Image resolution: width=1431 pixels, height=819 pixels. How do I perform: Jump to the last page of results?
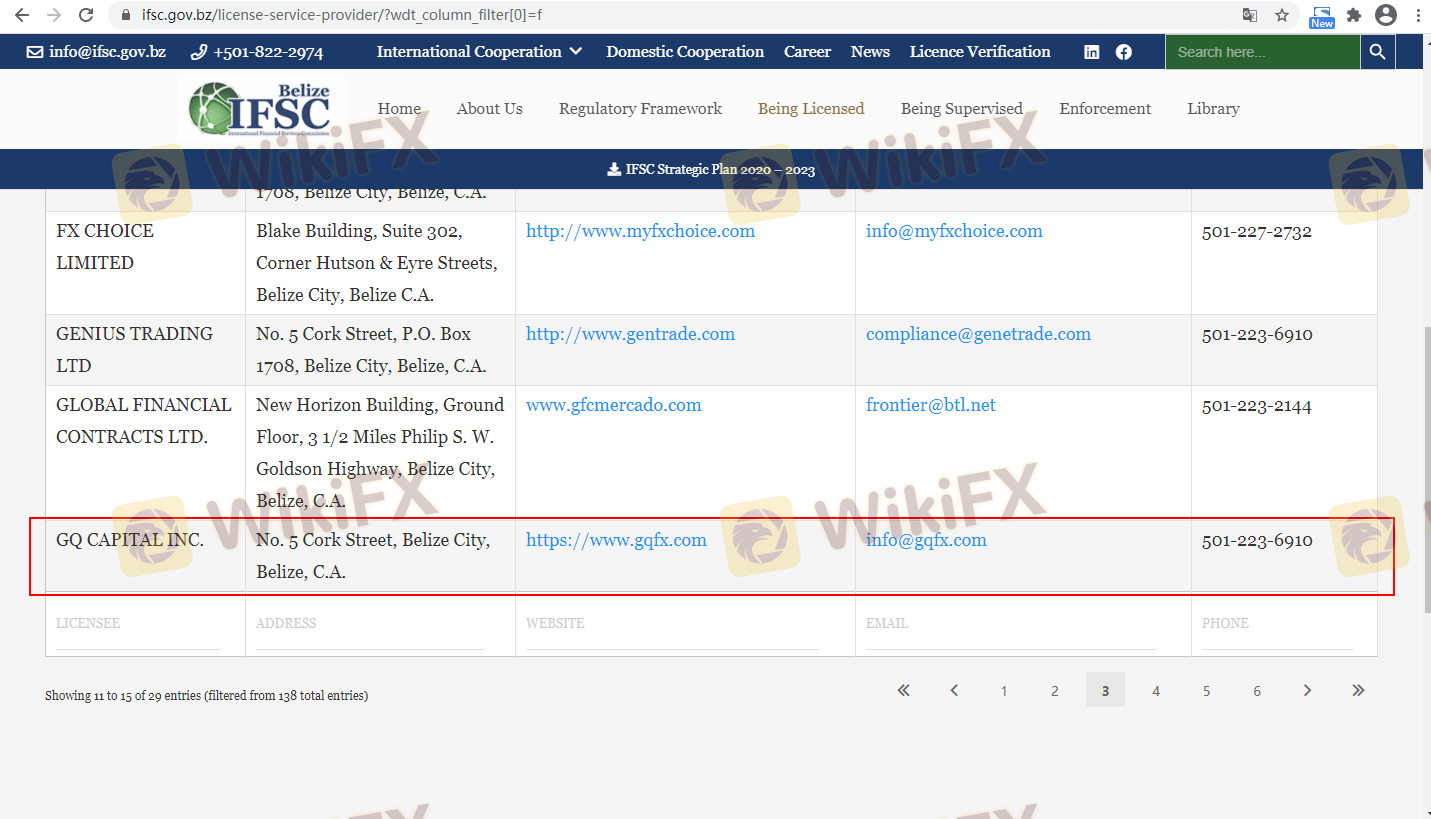(1358, 690)
